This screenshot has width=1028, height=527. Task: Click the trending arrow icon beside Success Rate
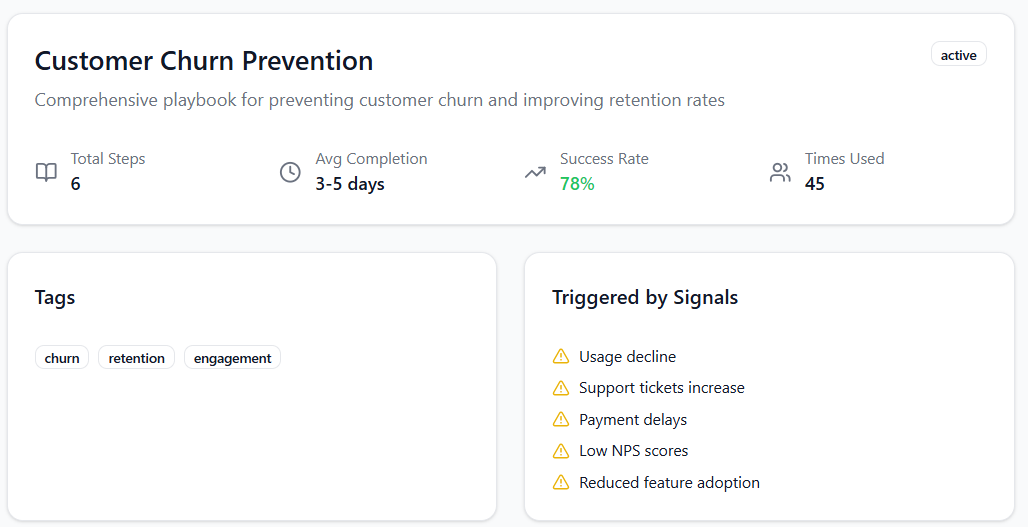pyautogui.click(x=535, y=172)
